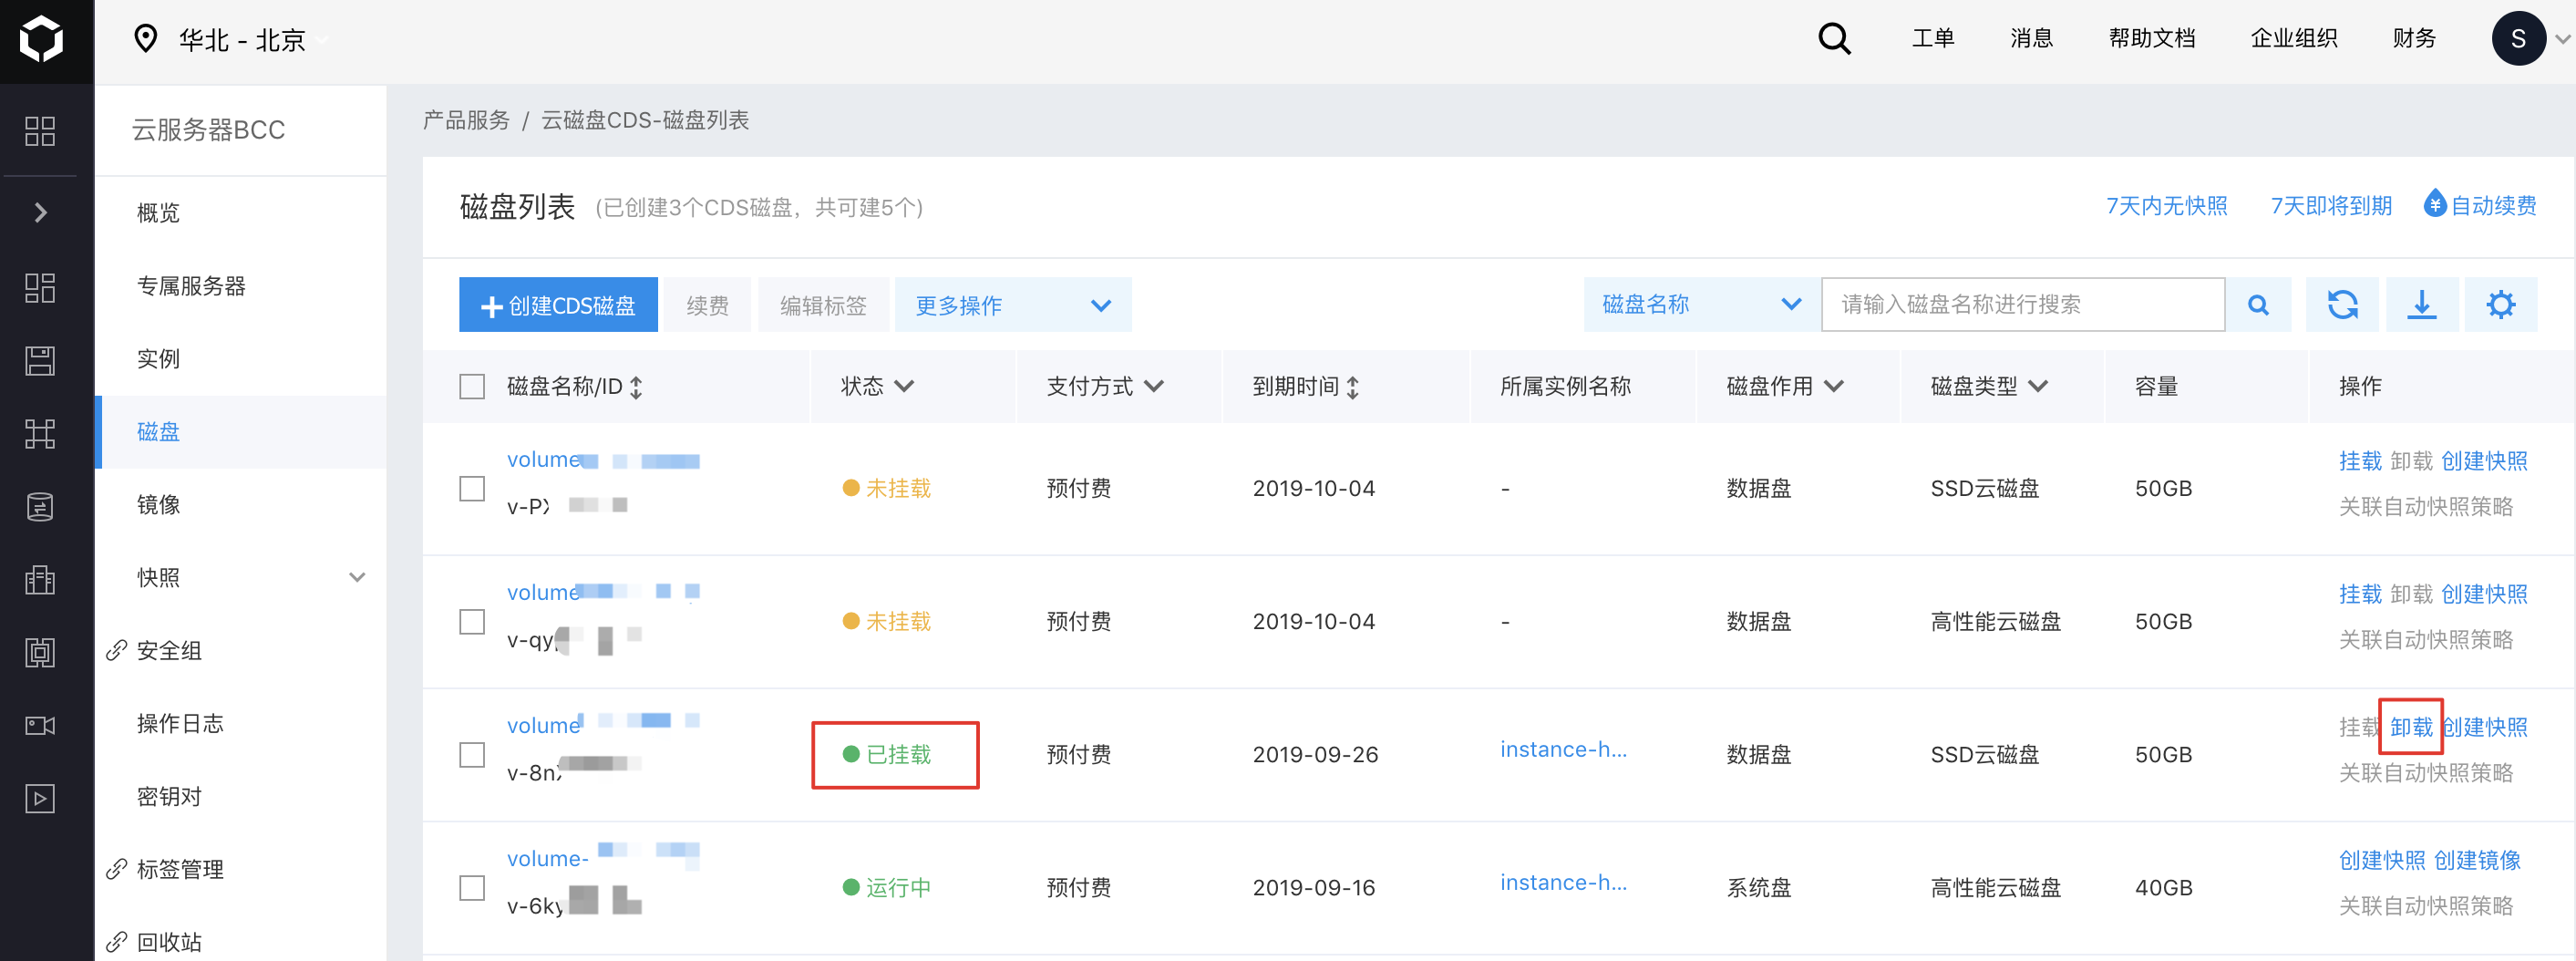
Task: Select 密钥对 in the sidebar
Action: [241, 797]
